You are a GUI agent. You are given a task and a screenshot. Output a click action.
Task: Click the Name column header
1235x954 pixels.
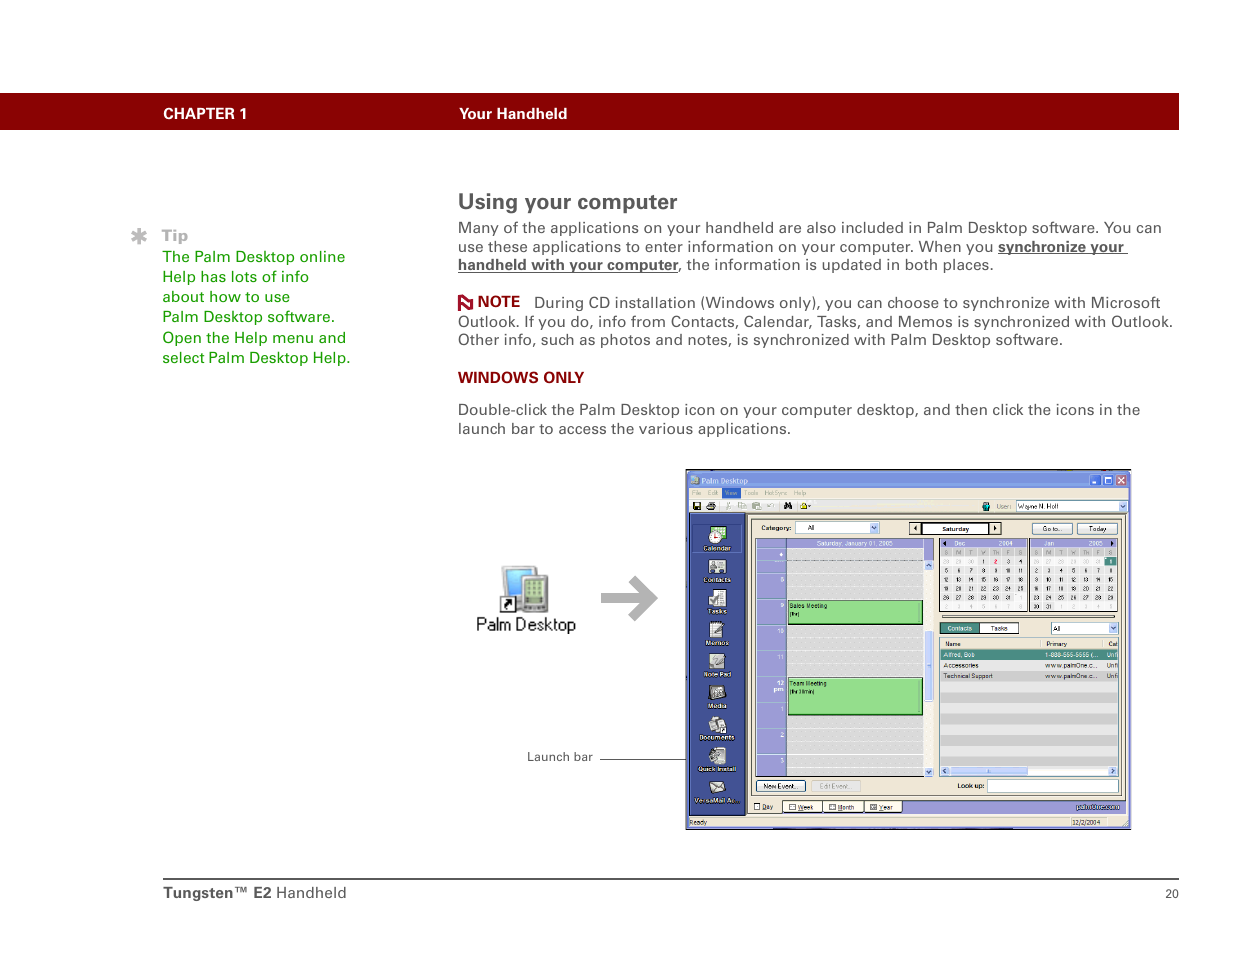click(x=991, y=644)
